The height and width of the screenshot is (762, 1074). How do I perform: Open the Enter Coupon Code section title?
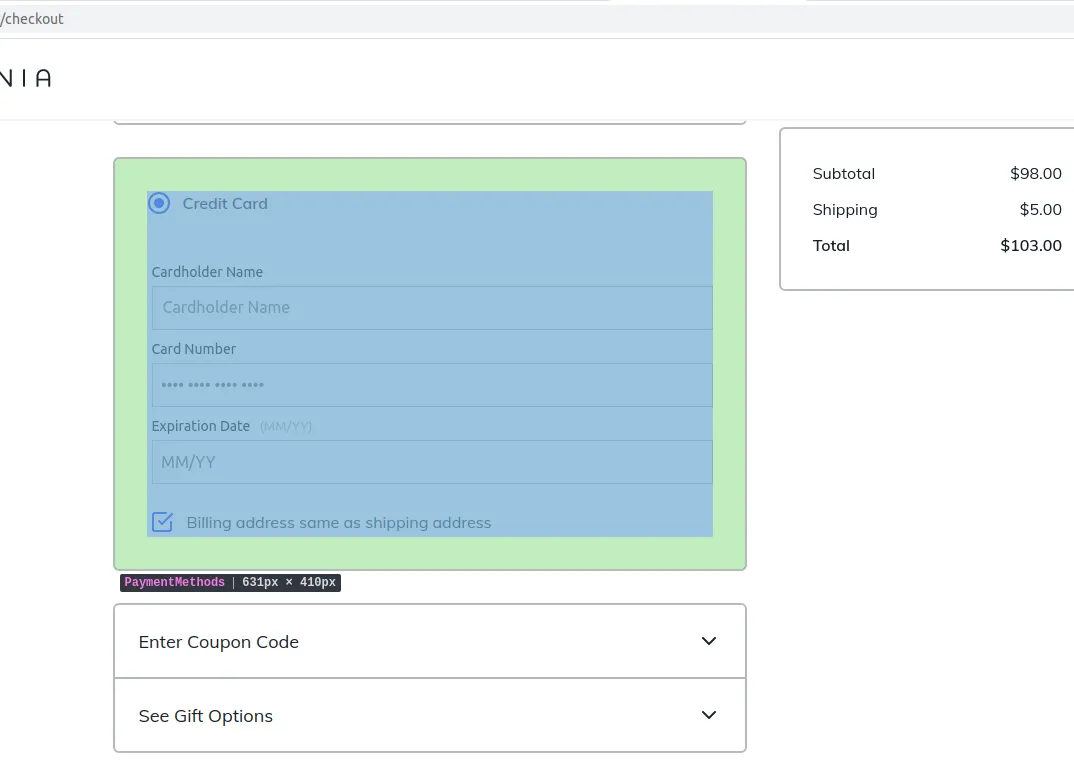[219, 642]
